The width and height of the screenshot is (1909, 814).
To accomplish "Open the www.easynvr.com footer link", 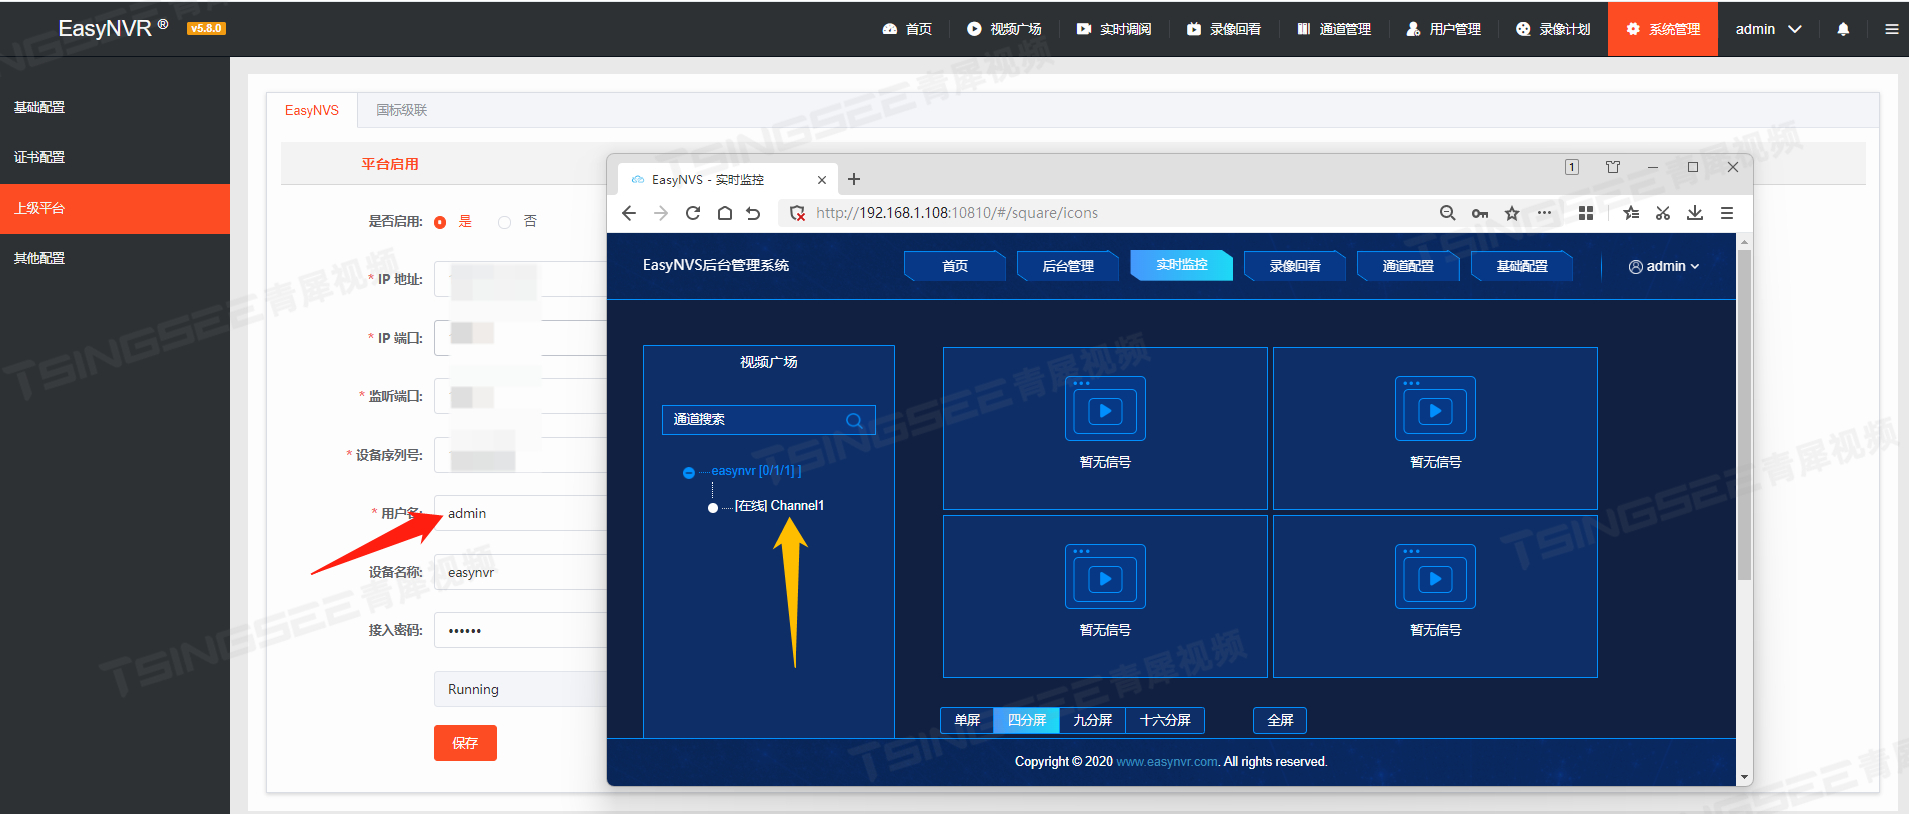I will point(1167,762).
